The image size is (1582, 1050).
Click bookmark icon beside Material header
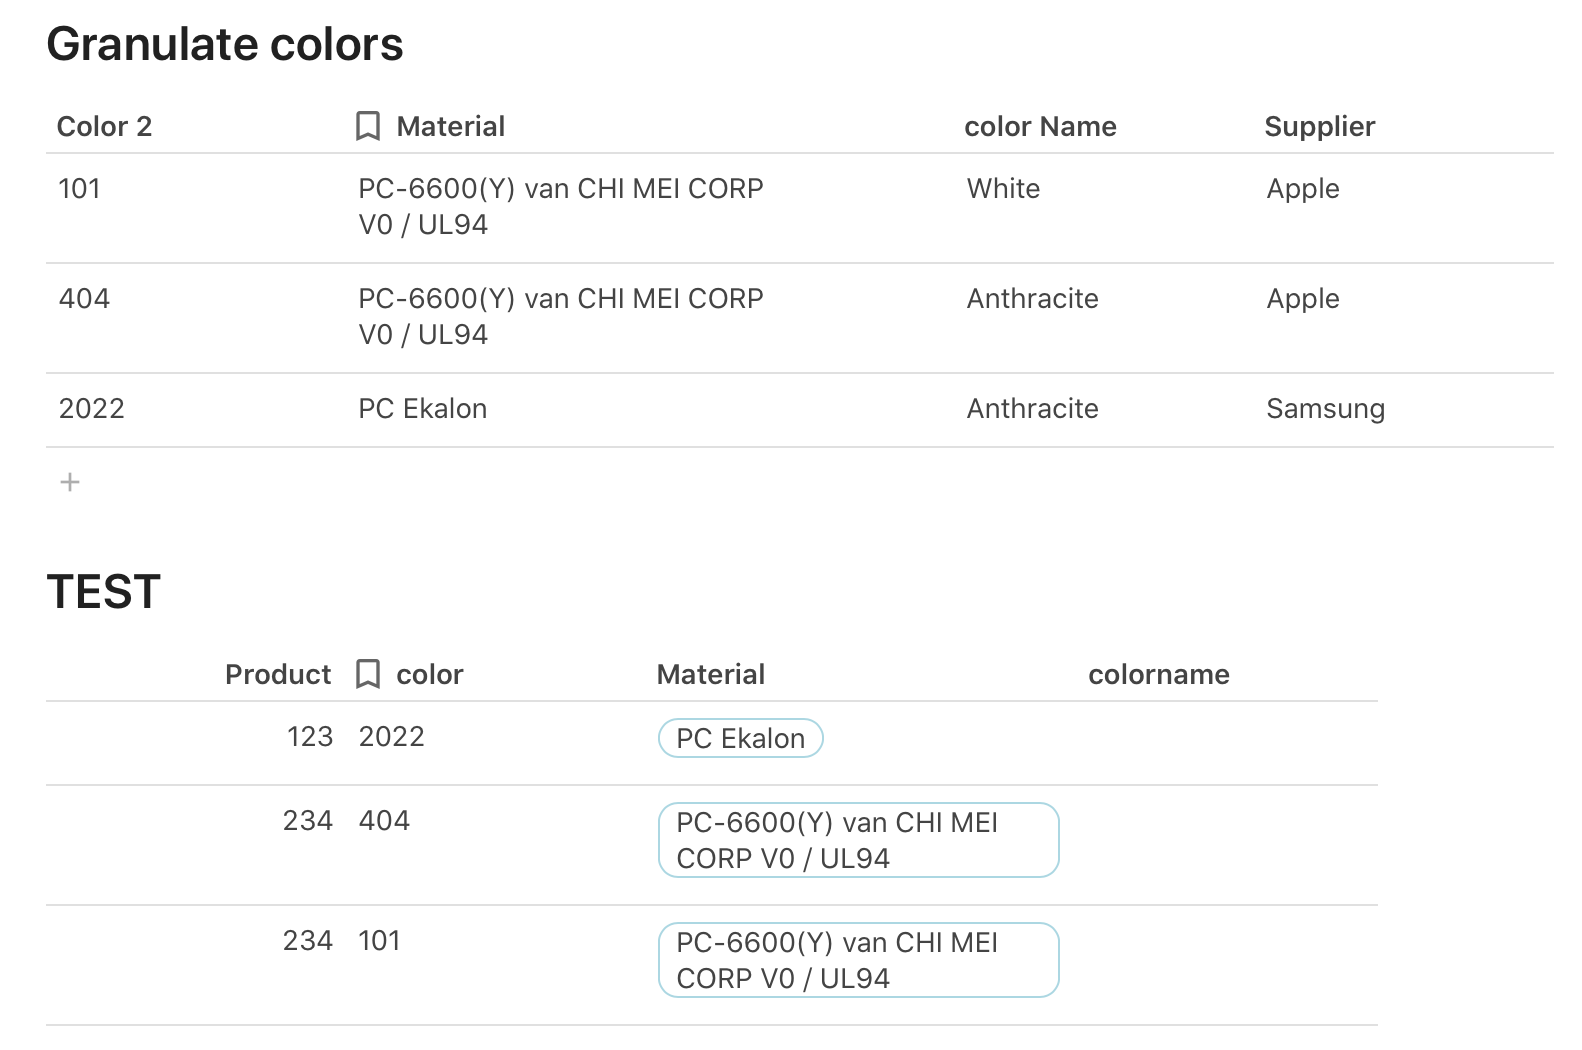coord(368,127)
